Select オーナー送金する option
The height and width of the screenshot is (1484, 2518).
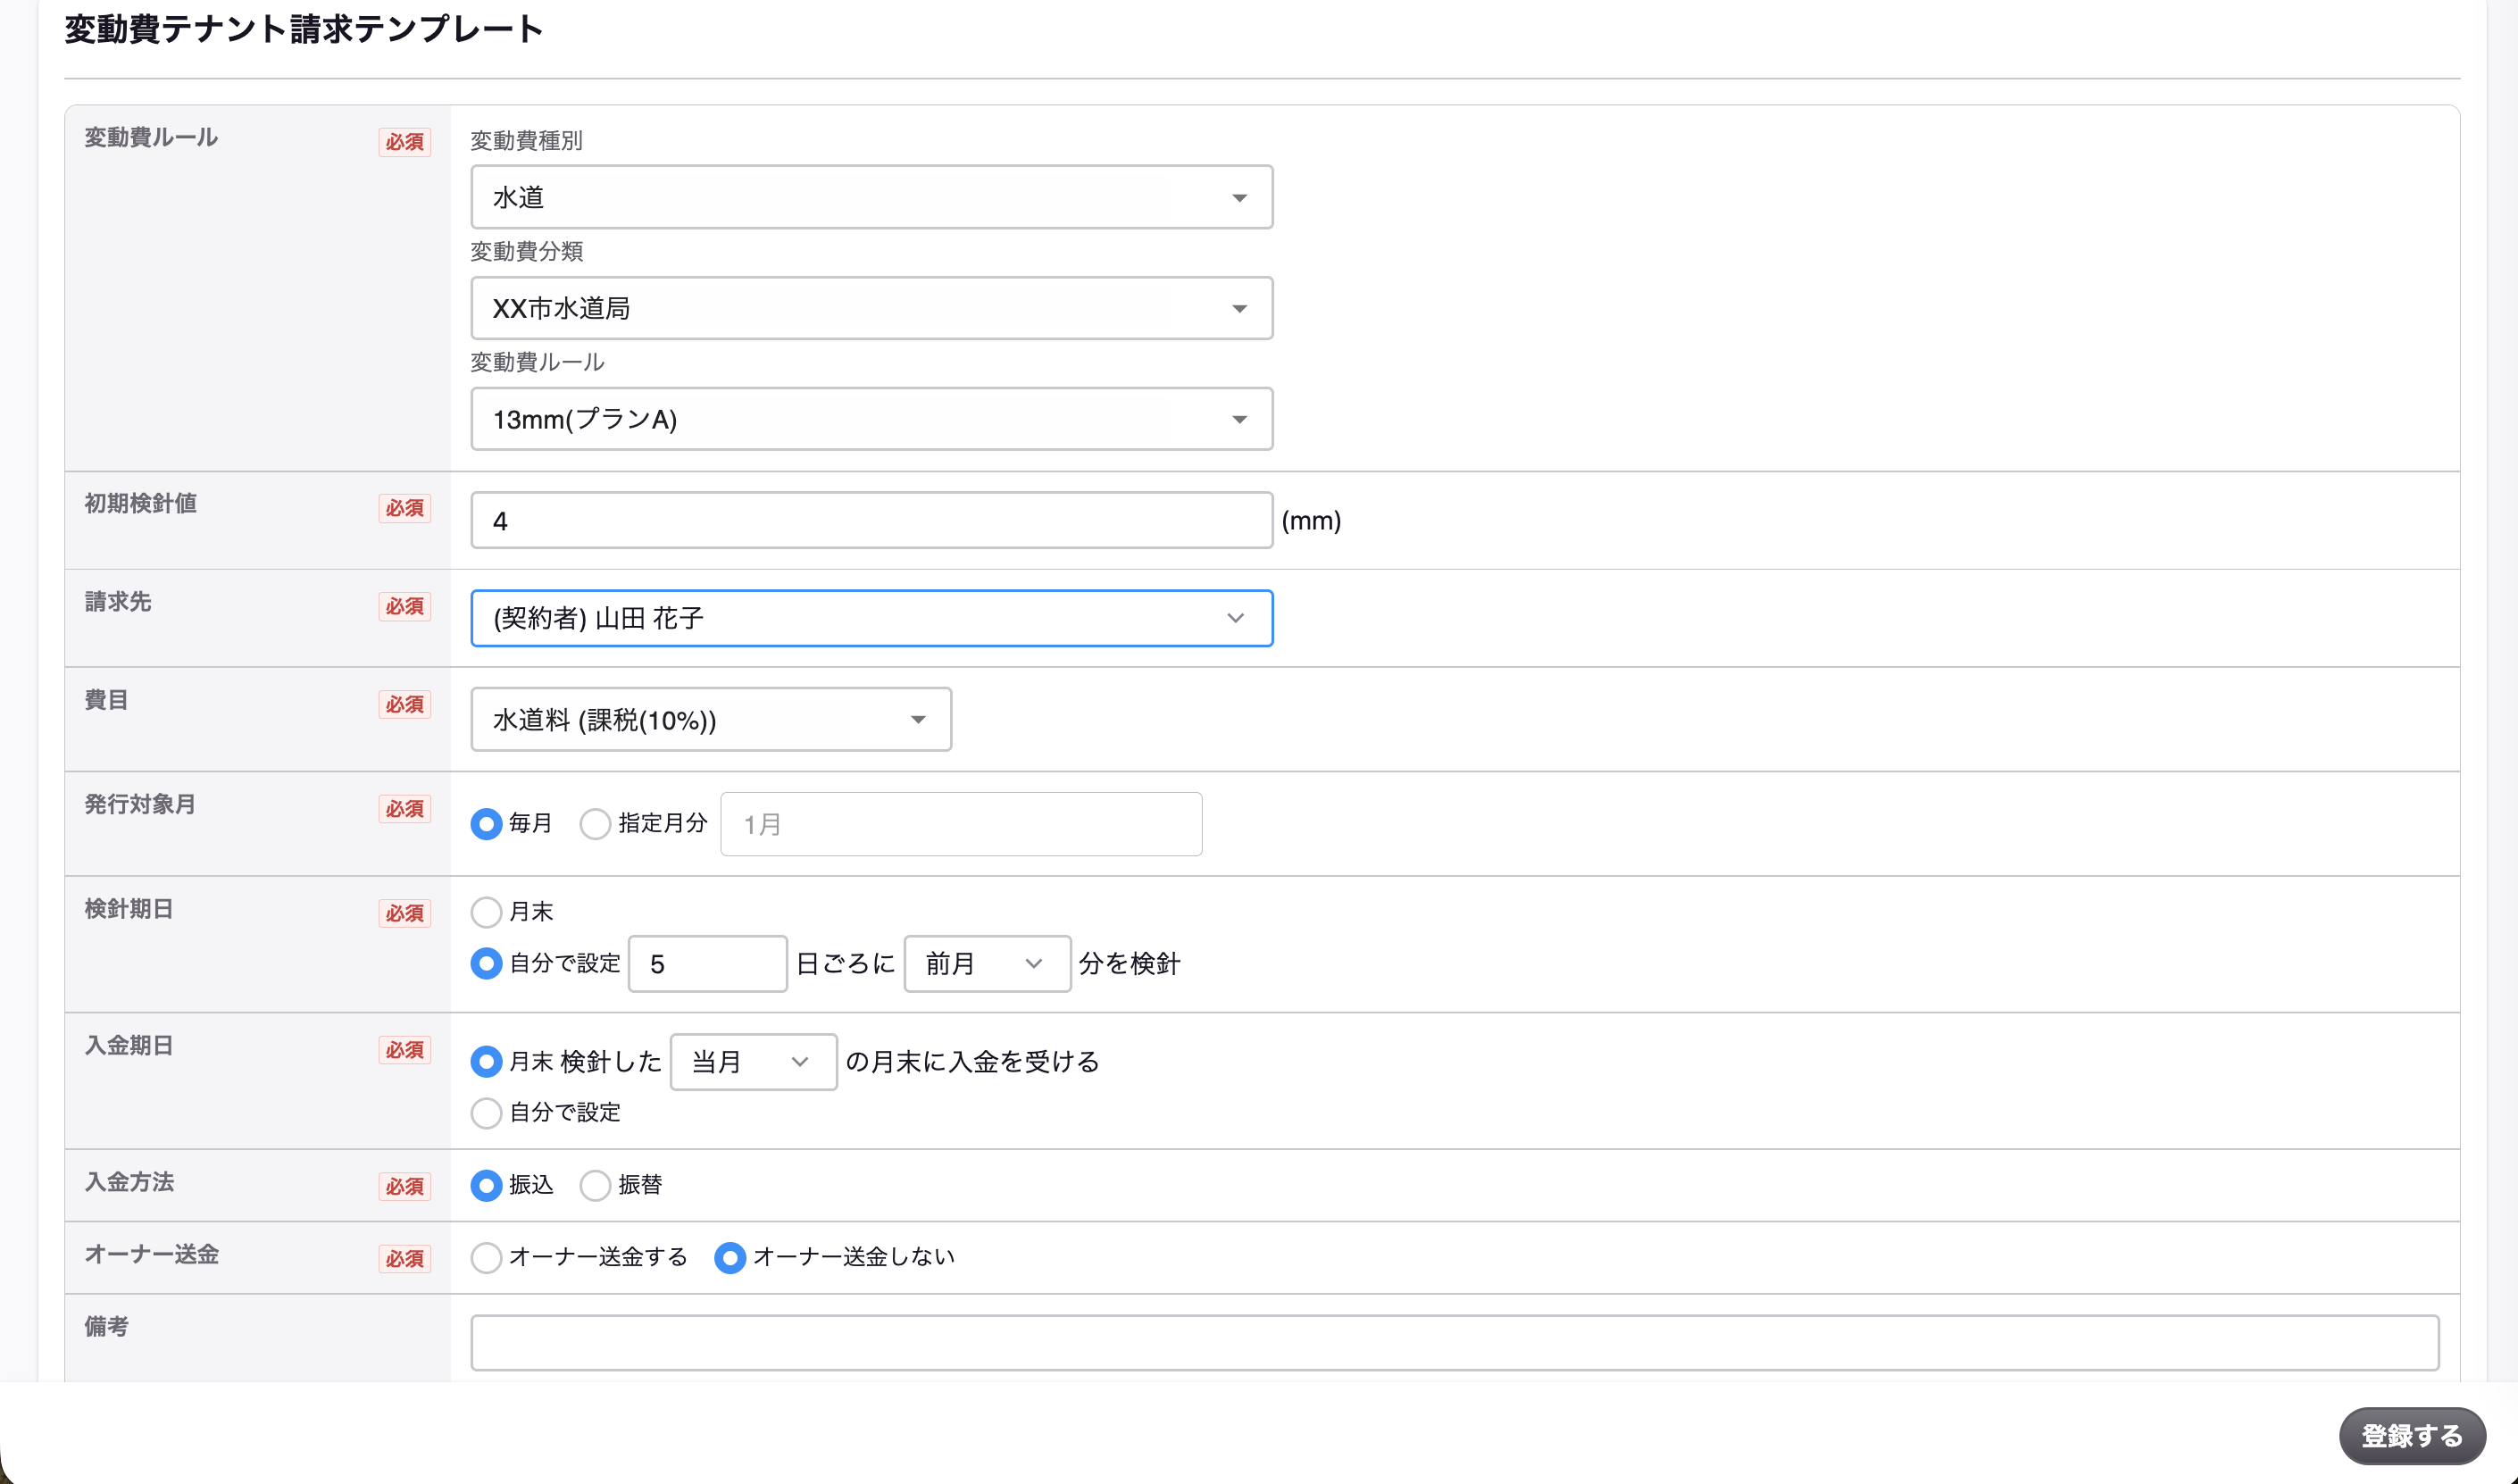tap(486, 1257)
